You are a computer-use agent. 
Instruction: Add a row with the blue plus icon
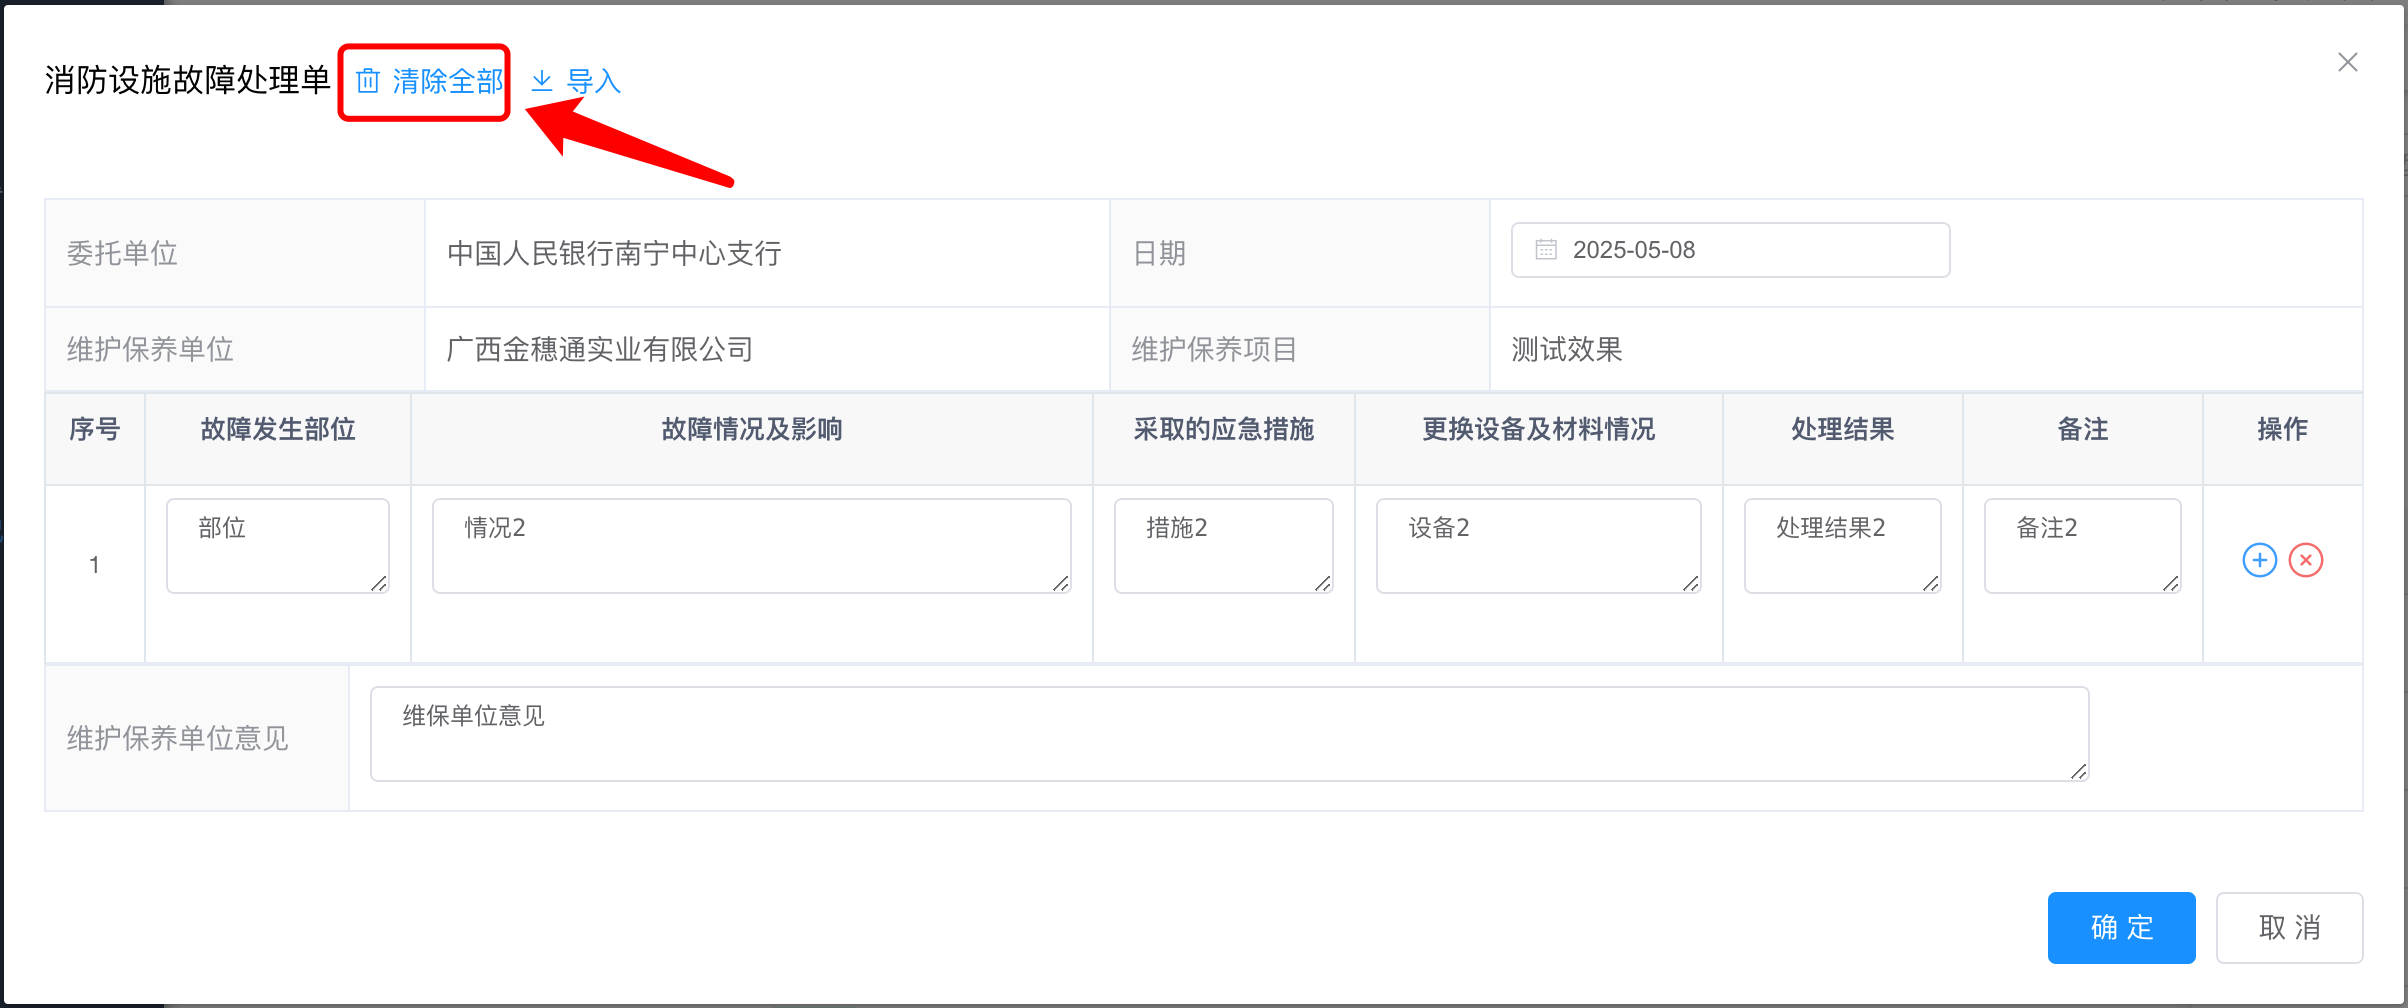2260,560
